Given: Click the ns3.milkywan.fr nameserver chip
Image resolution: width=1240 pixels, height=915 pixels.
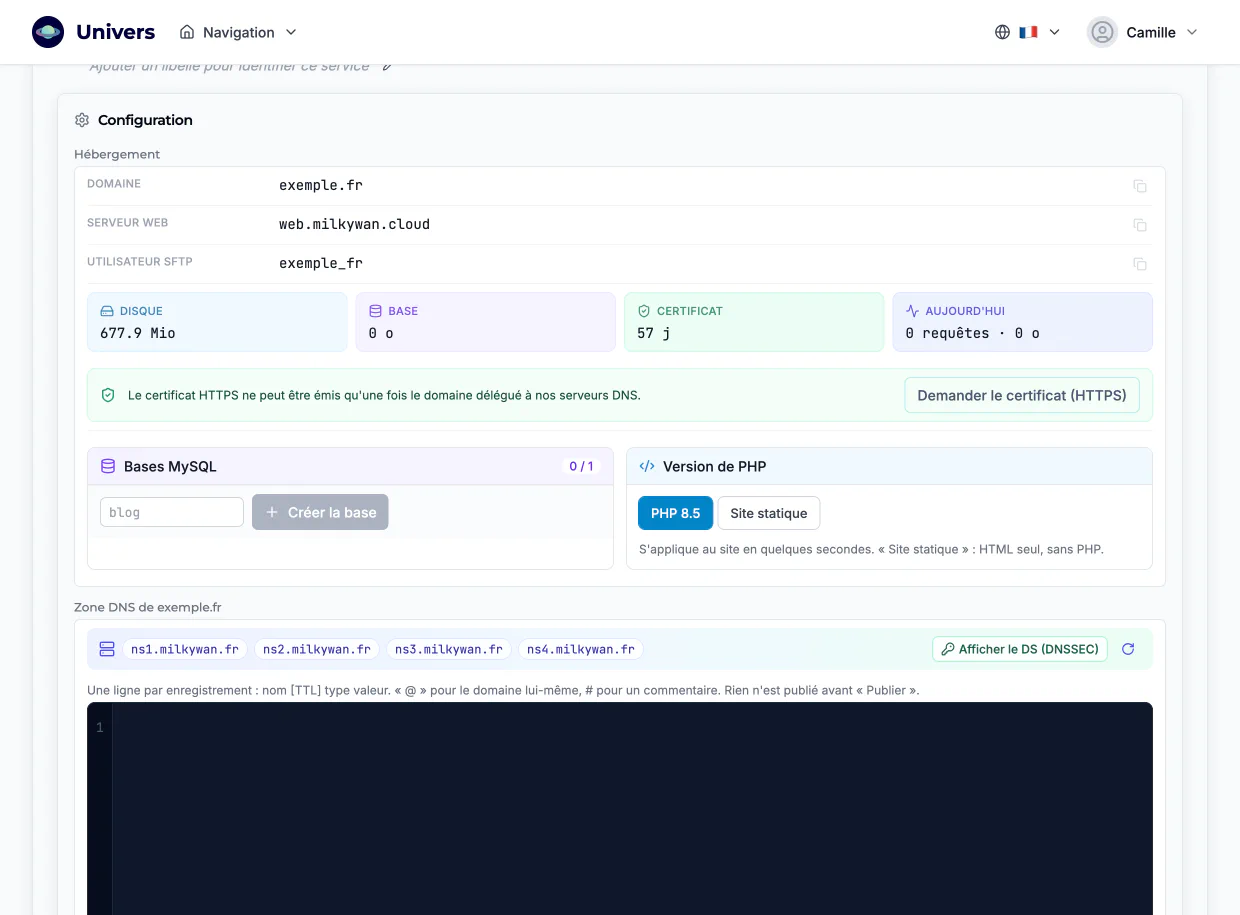Looking at the screenshot, I should click(449, 649).
